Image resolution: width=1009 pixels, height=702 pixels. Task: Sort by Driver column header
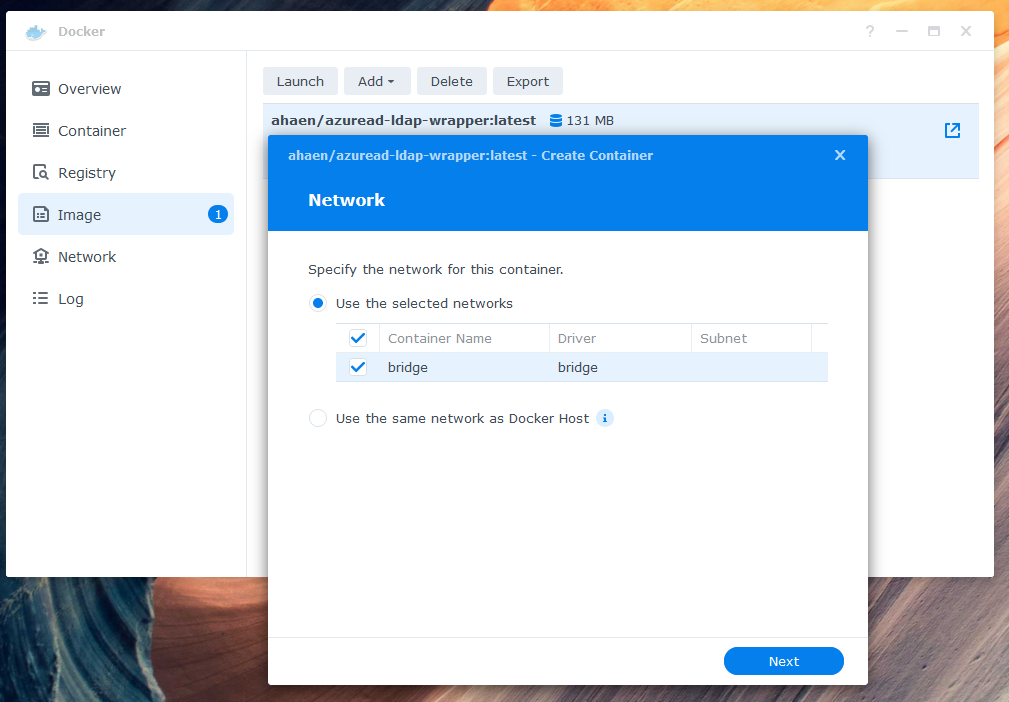click(x=620, y=338)
